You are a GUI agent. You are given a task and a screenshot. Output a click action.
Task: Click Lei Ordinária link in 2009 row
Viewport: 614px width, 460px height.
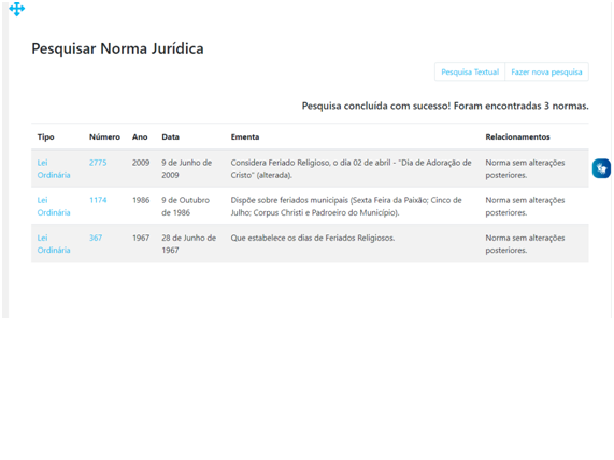pyautogui.click(x=54, y=168)
